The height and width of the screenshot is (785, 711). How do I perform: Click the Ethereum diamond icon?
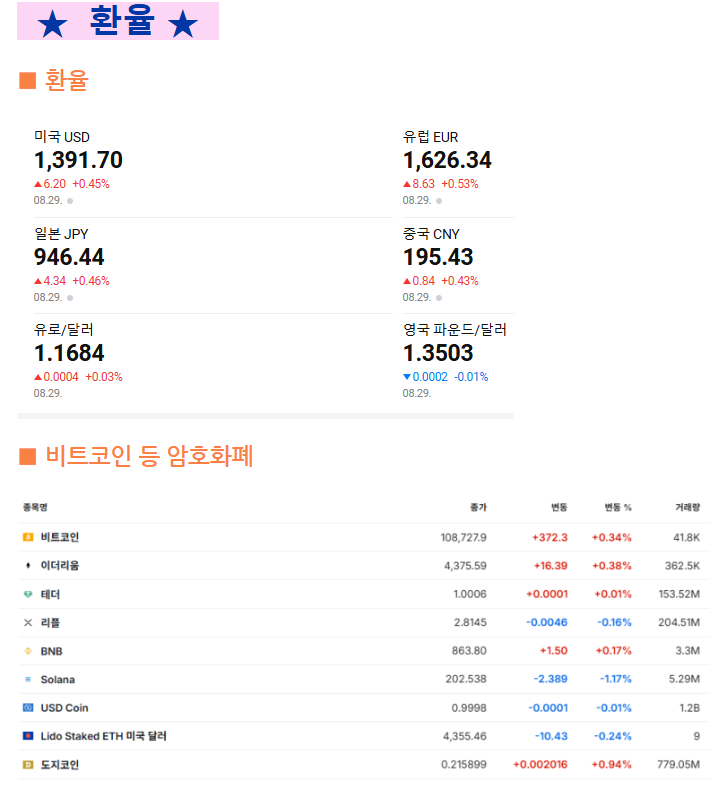[x=28, y=566]
